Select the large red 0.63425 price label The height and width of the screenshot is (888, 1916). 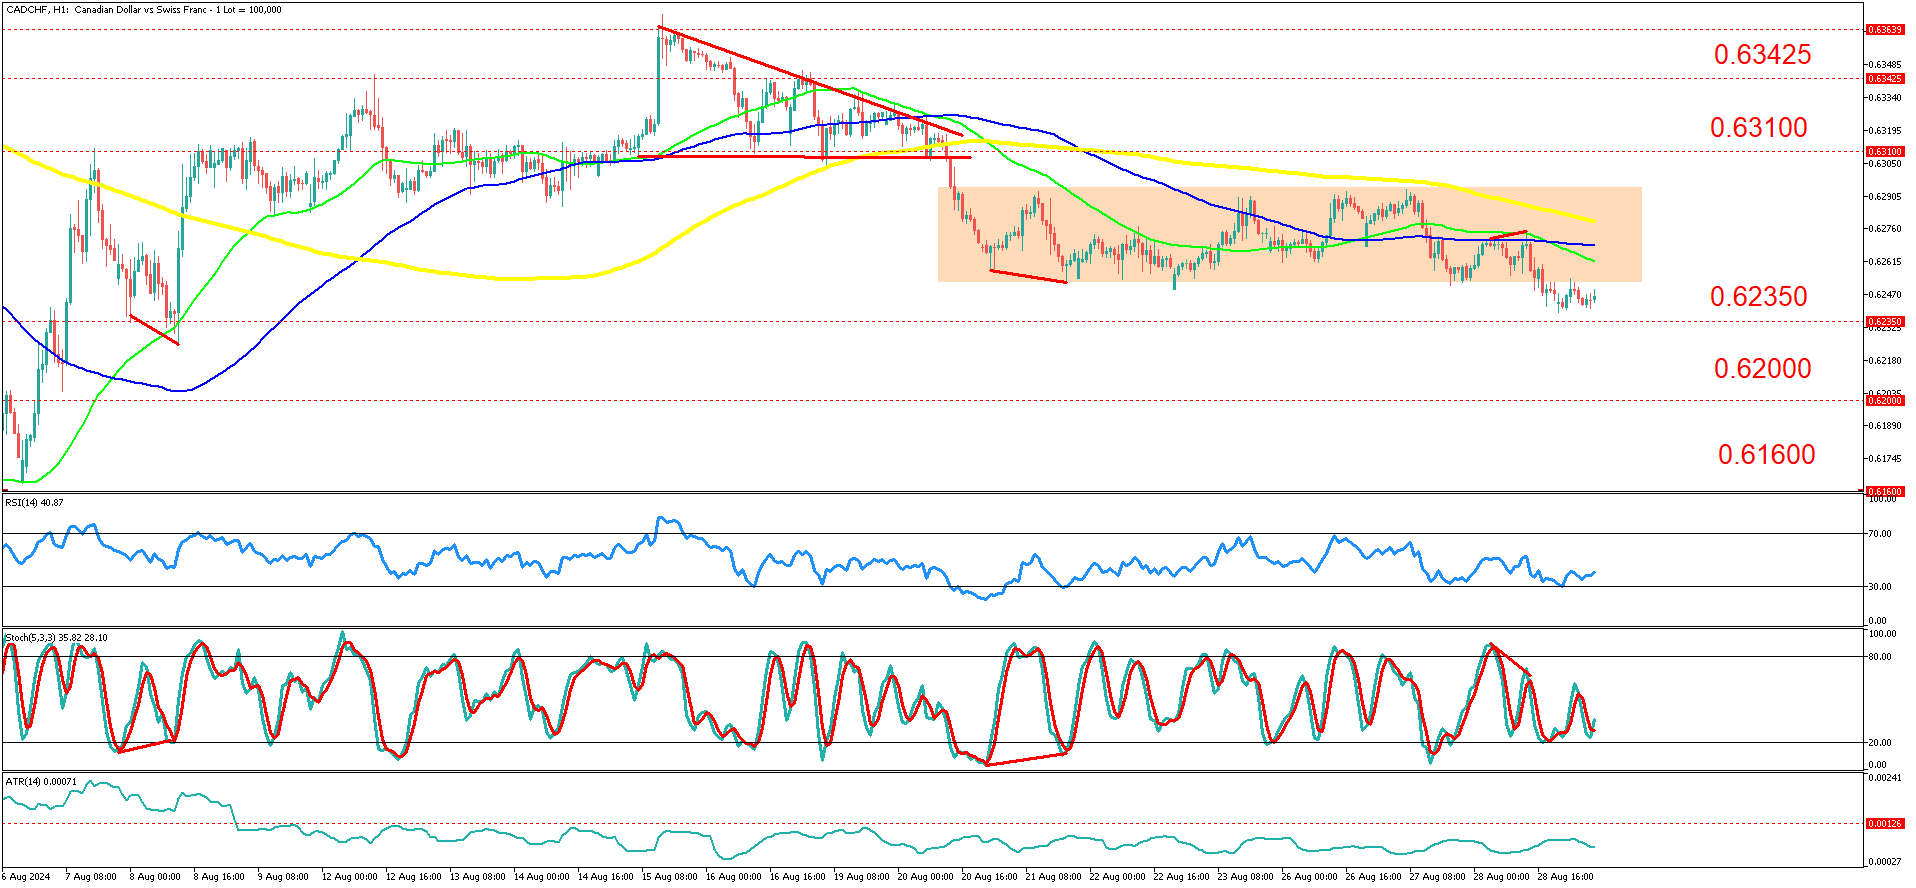pos(1762,55)
